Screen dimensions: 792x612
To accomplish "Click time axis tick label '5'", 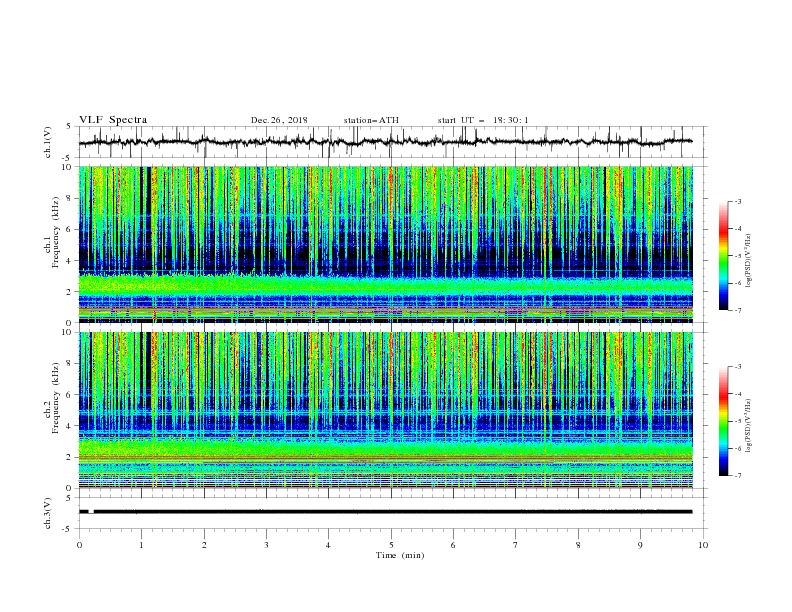I will 391,545.
